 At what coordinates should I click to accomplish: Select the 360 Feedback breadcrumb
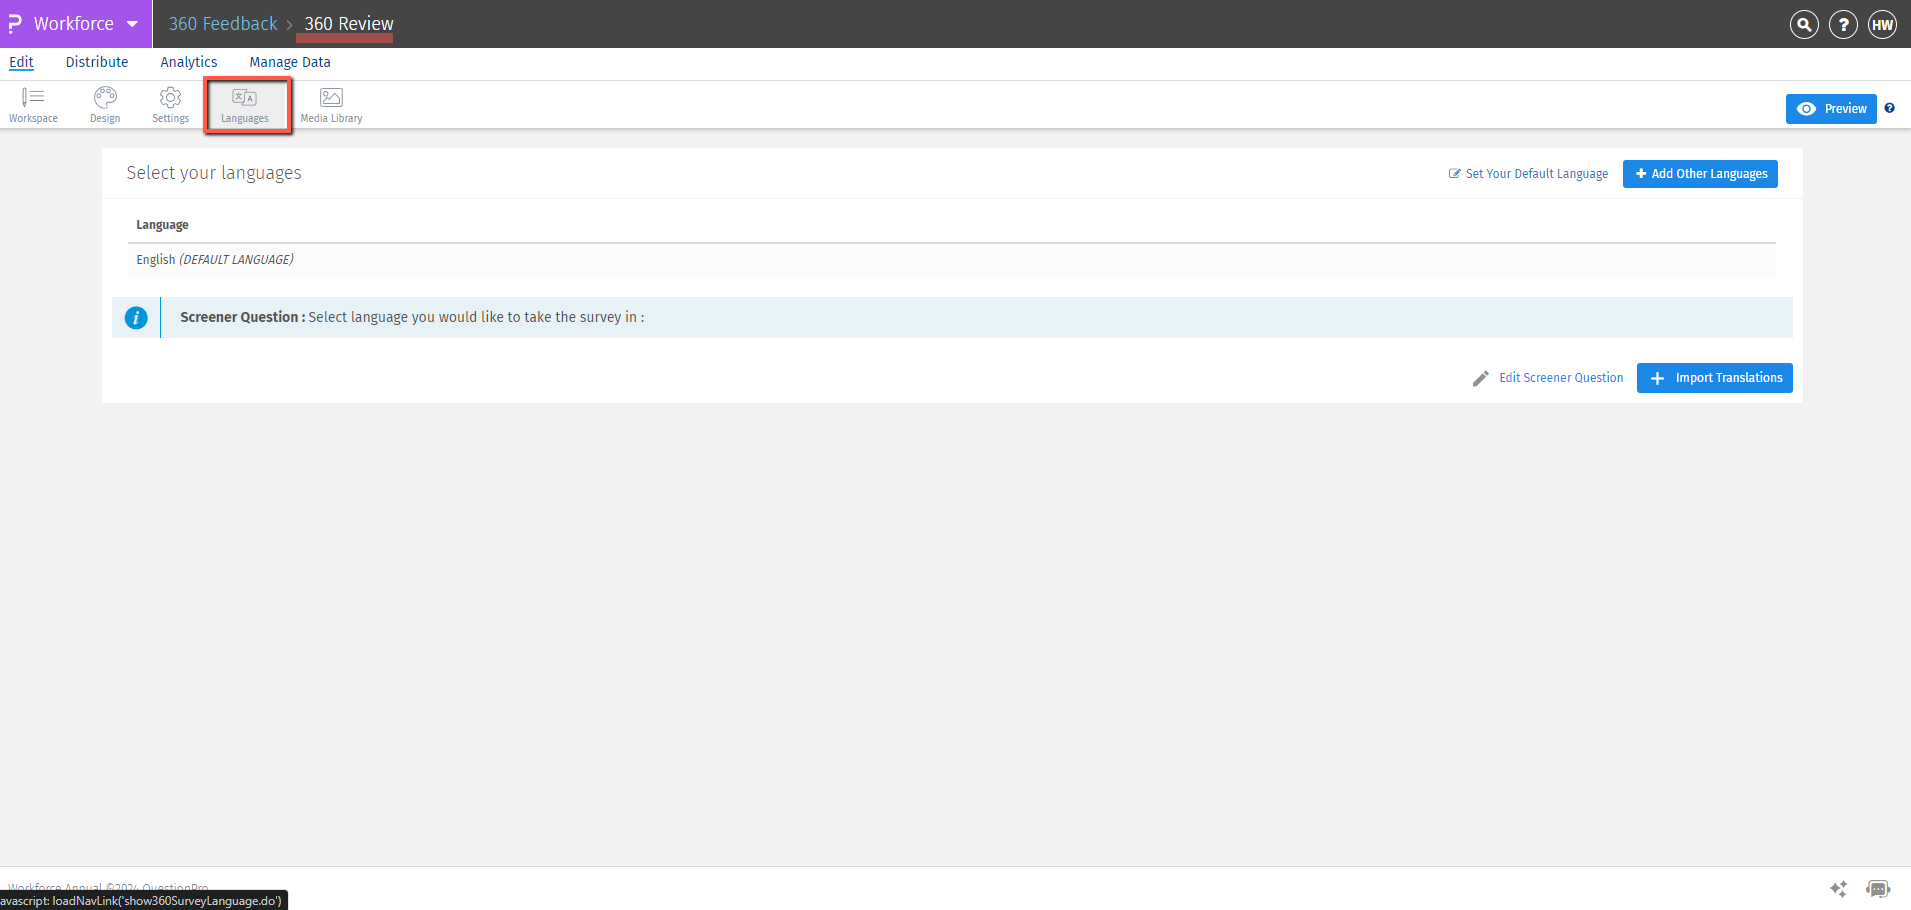point(222,23)
